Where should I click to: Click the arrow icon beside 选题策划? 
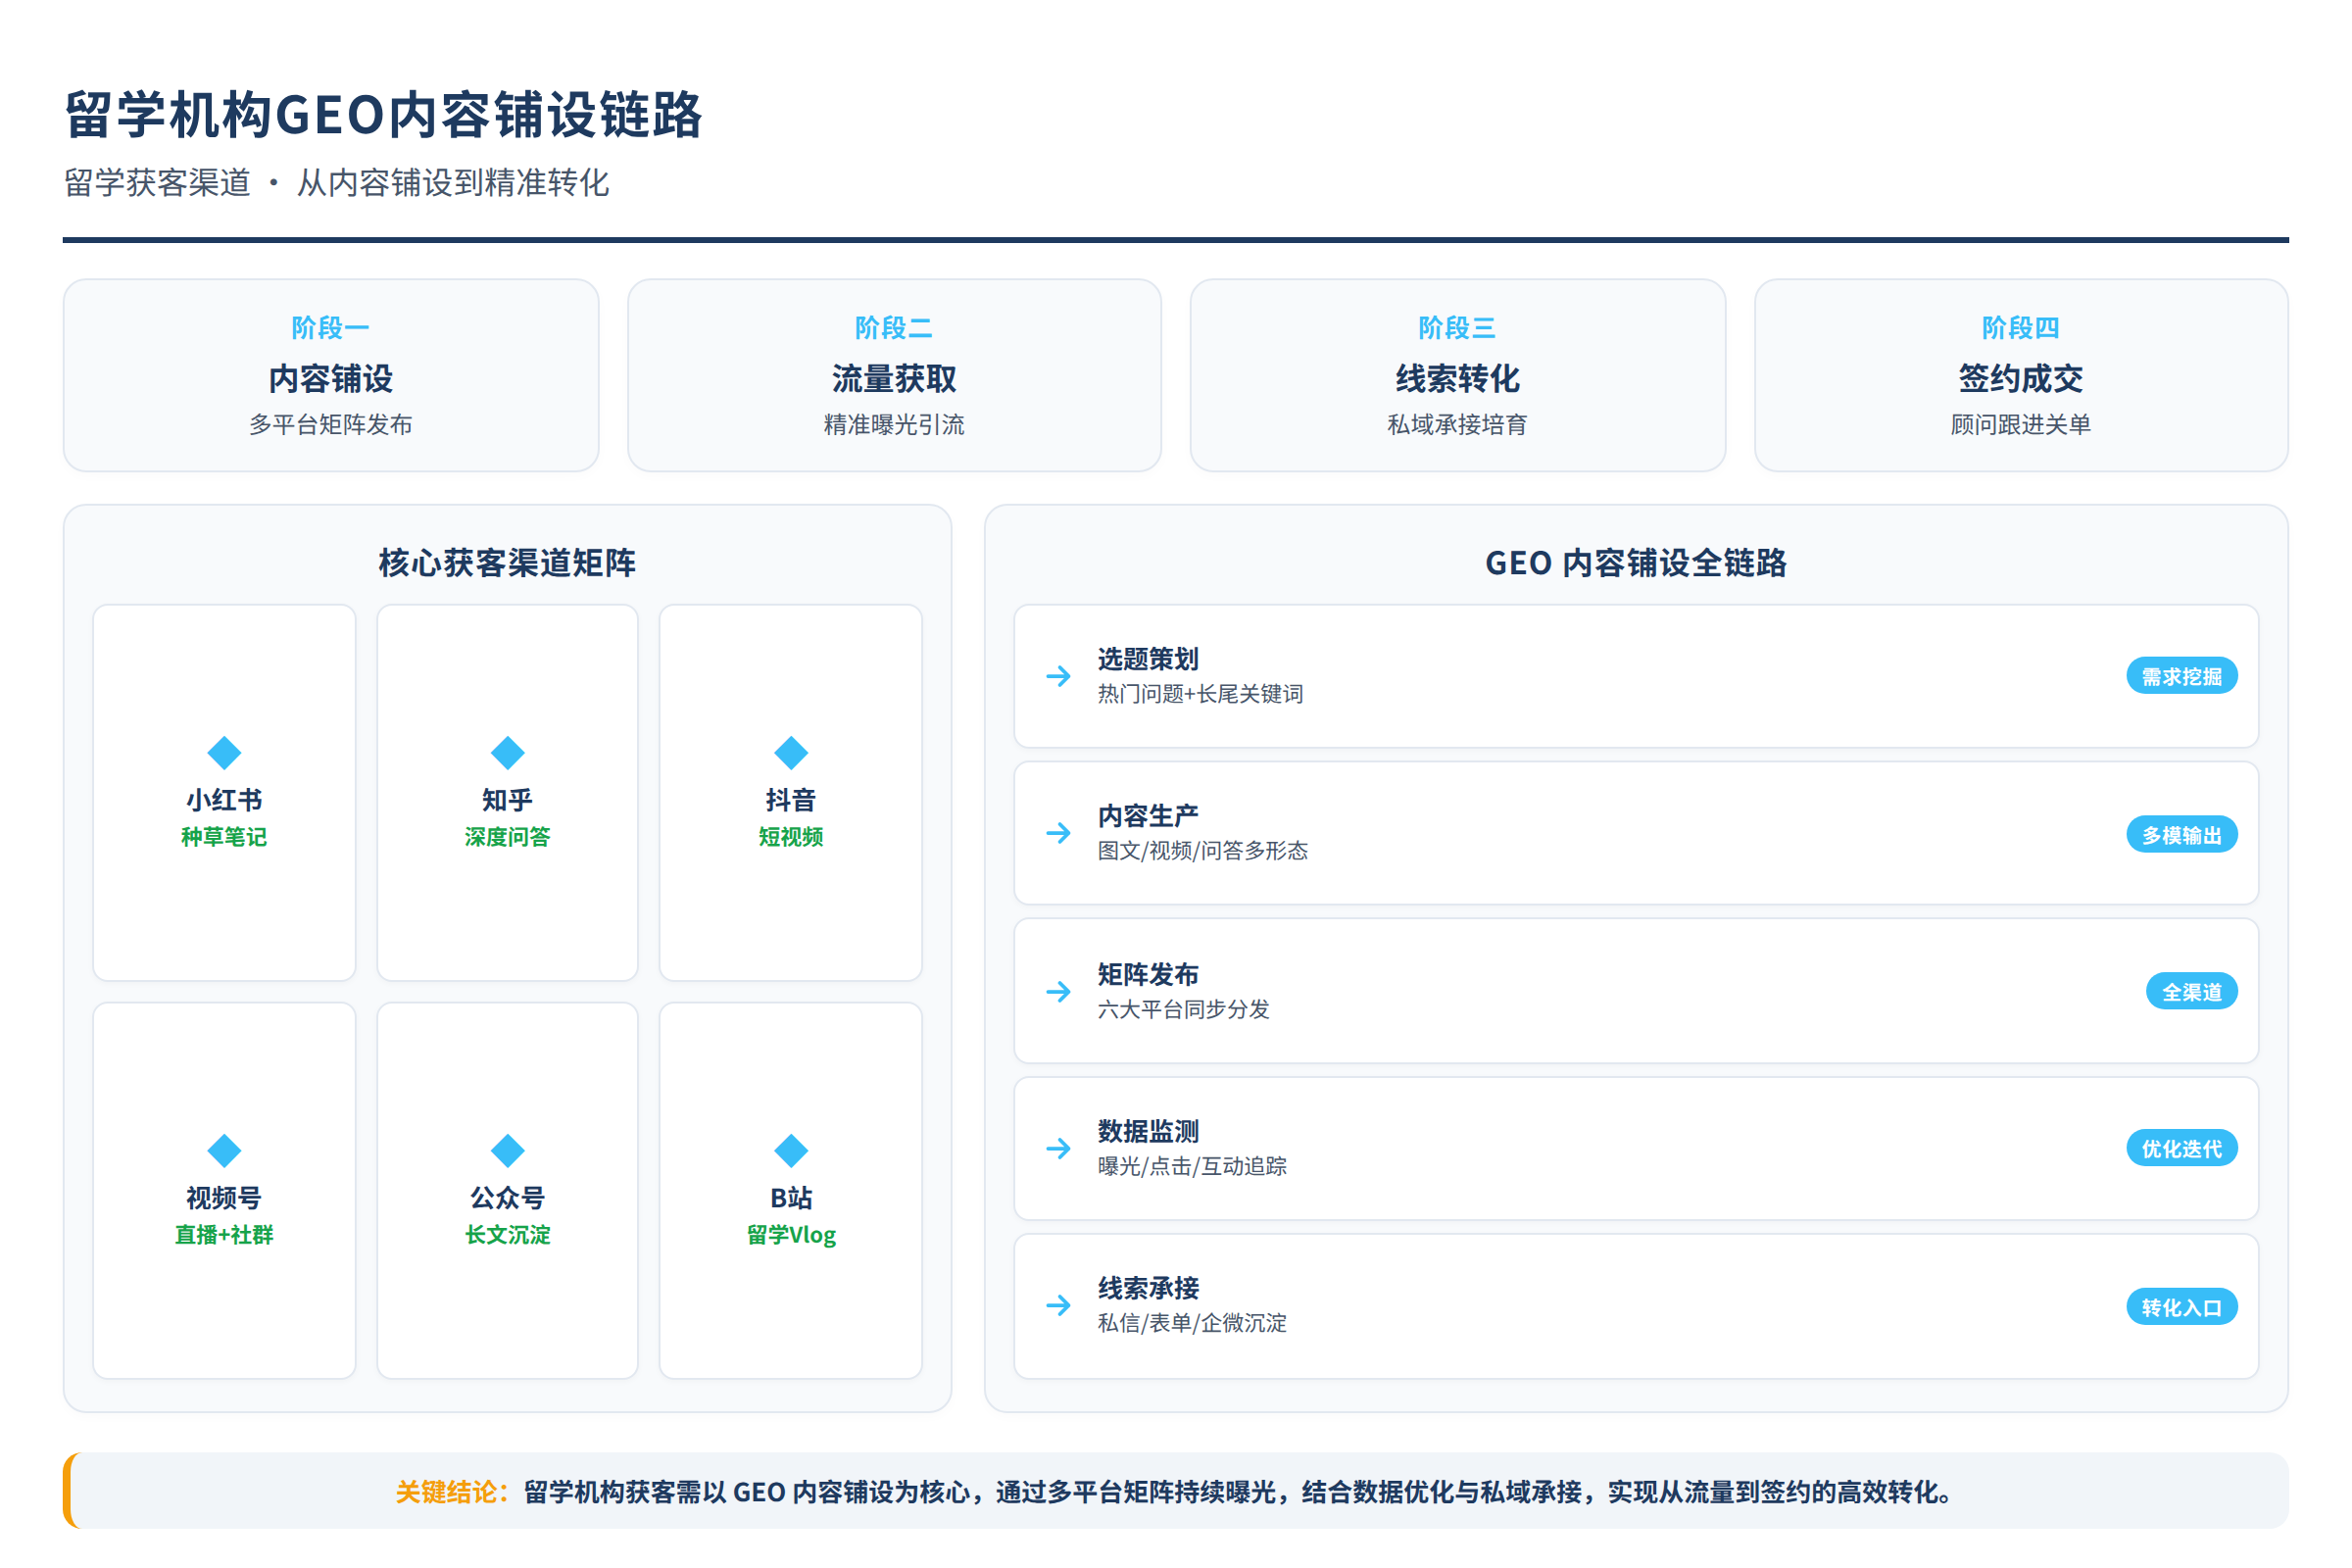(1058, 676)
